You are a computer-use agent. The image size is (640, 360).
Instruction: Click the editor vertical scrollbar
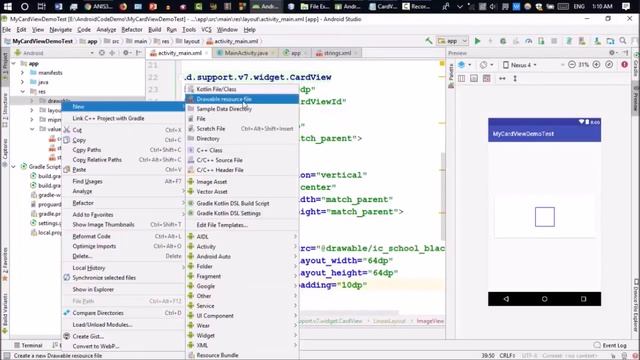pyautogui.click(x=442, y=196)
